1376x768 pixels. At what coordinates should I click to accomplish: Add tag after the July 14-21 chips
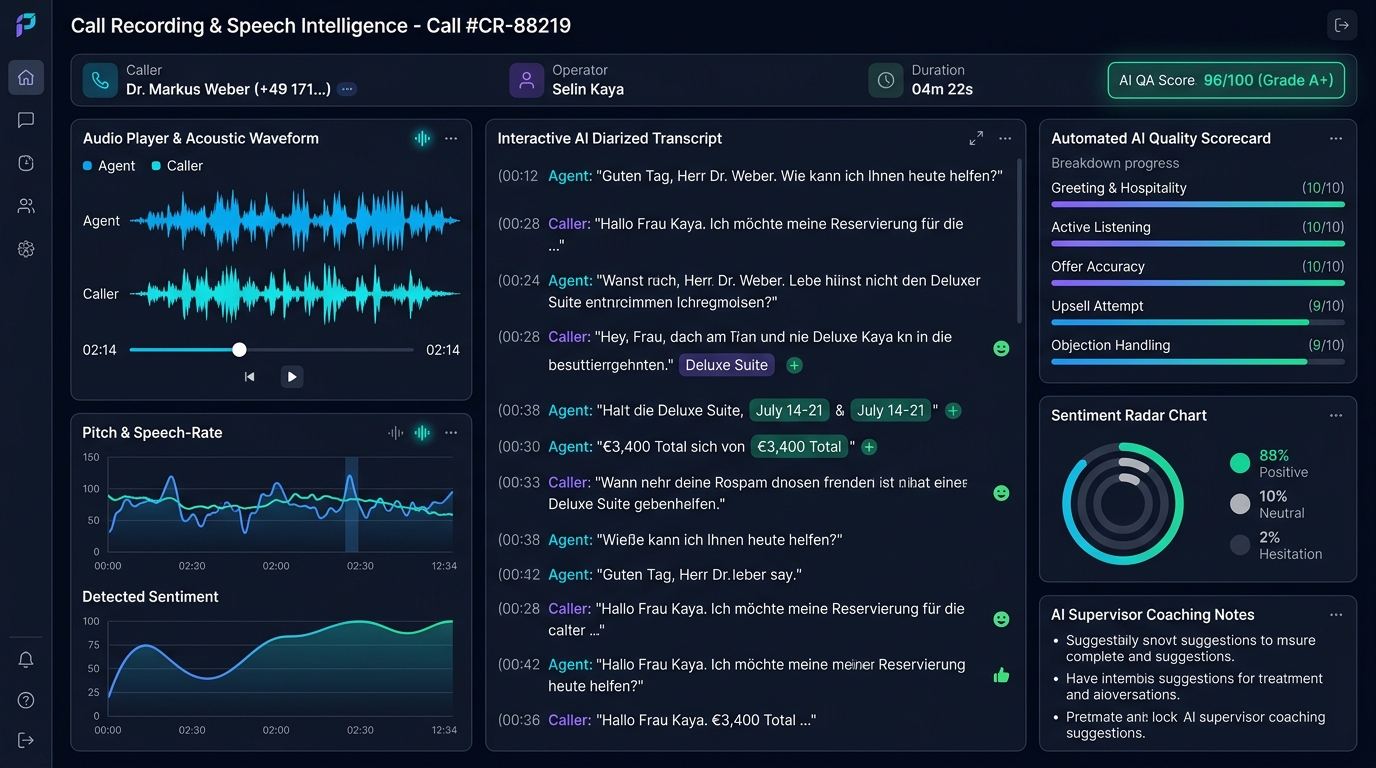click(x=953, y=410)
